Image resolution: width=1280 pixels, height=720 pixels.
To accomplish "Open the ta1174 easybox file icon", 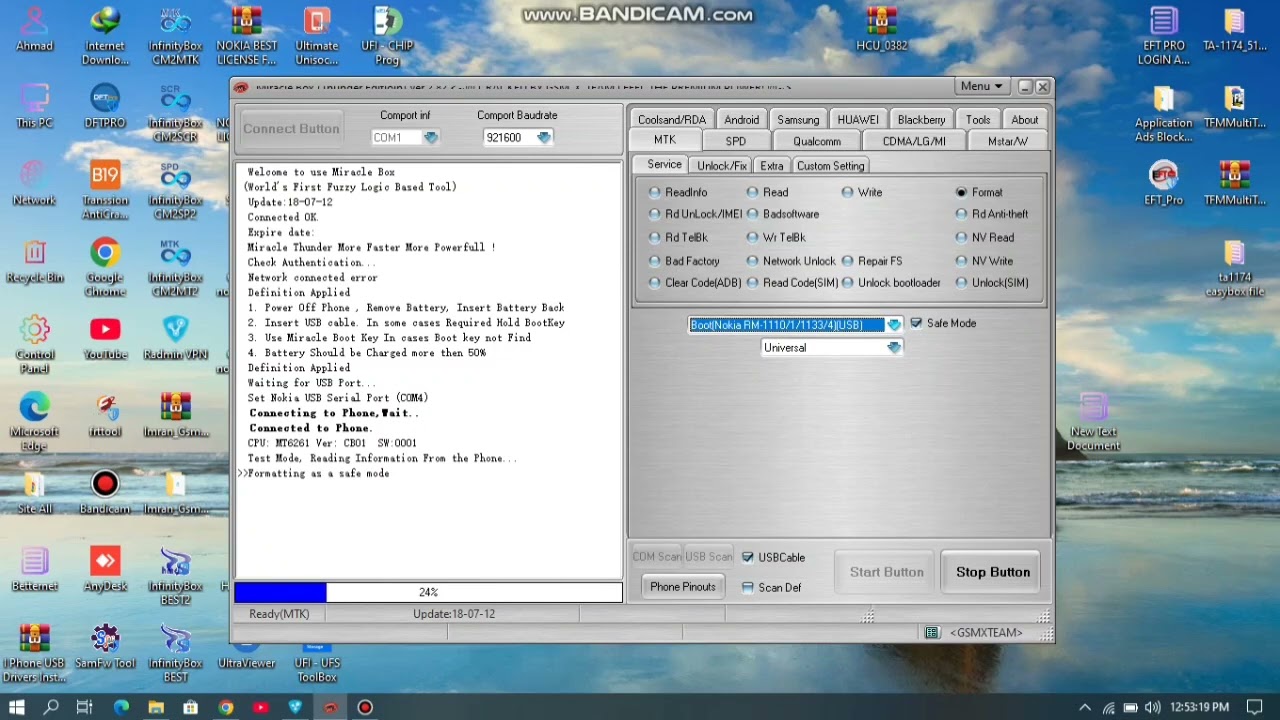I will (x=1235, y=268).
